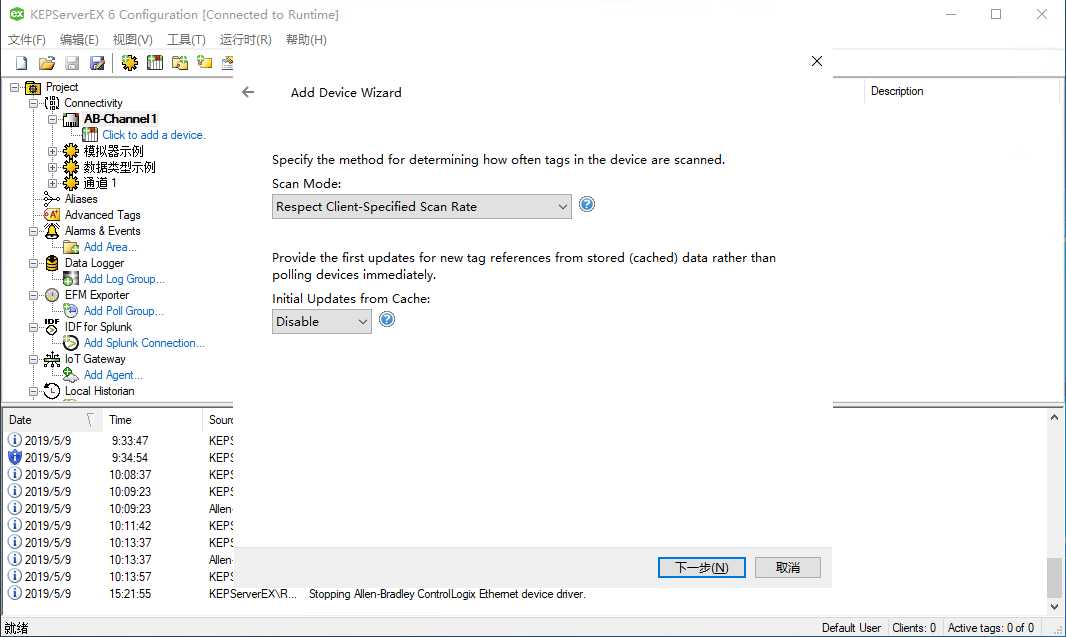The image size is (1066, 637).
Task: Click the help icon beside Scan Mode
Action: click(x=587, y=204)
